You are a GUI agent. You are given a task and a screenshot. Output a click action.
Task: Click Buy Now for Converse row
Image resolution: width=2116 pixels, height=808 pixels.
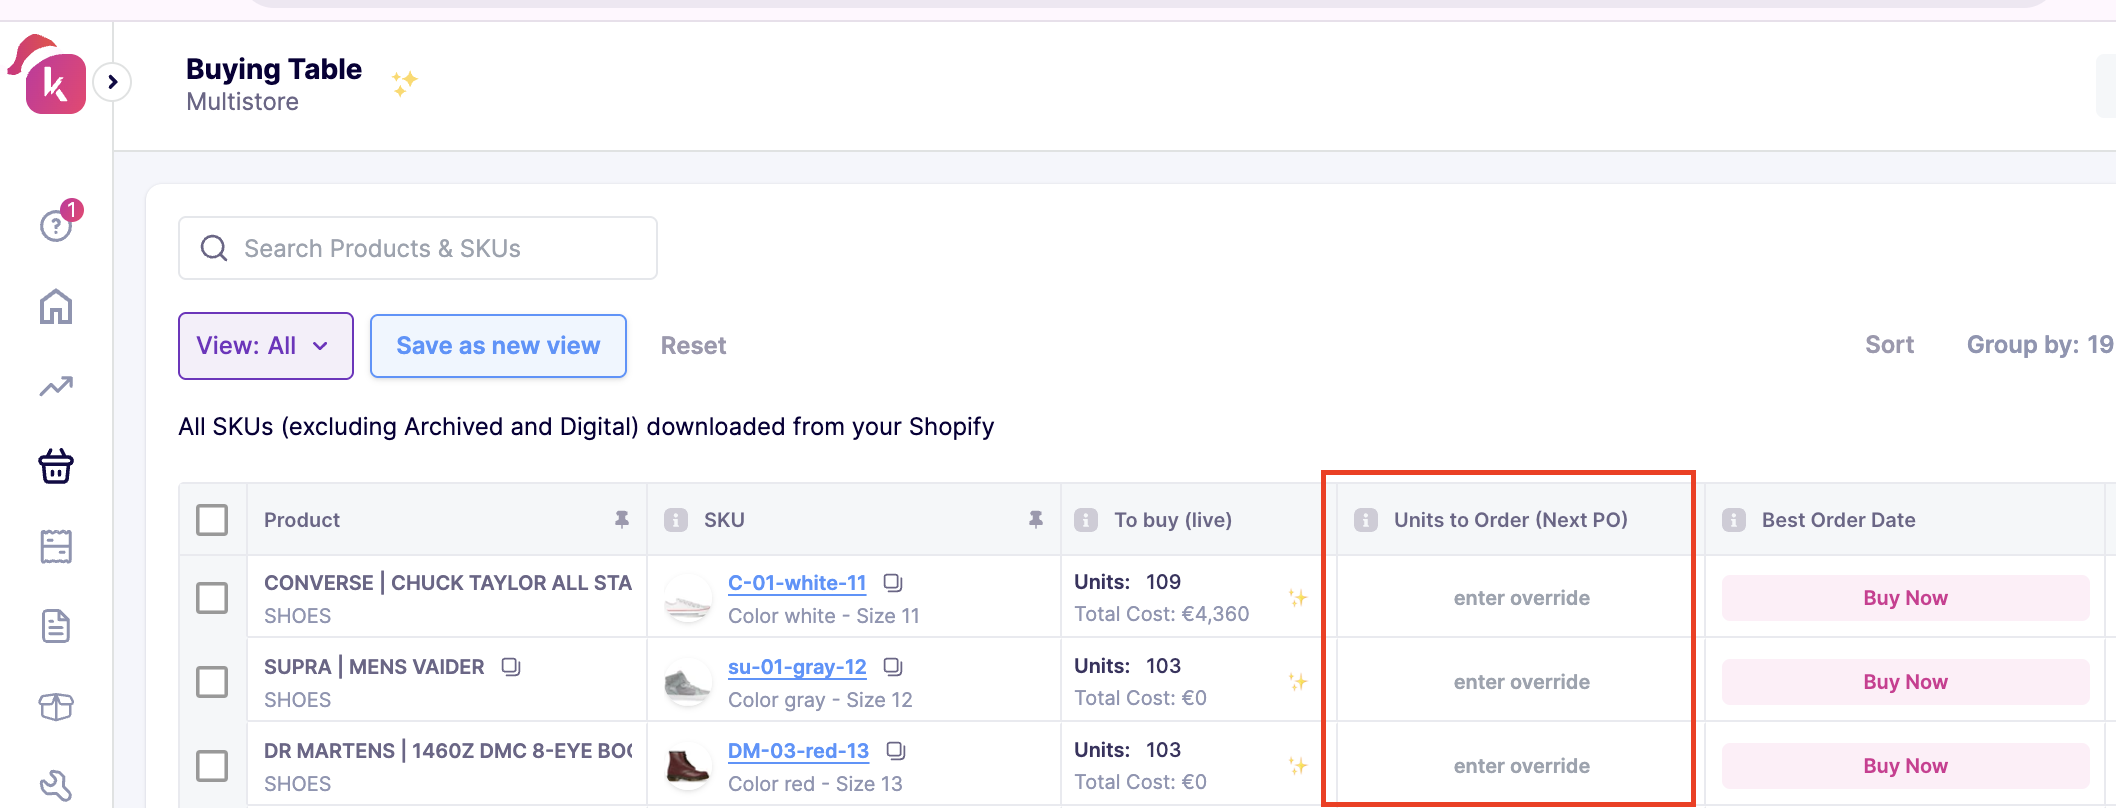click(1905, 598)
